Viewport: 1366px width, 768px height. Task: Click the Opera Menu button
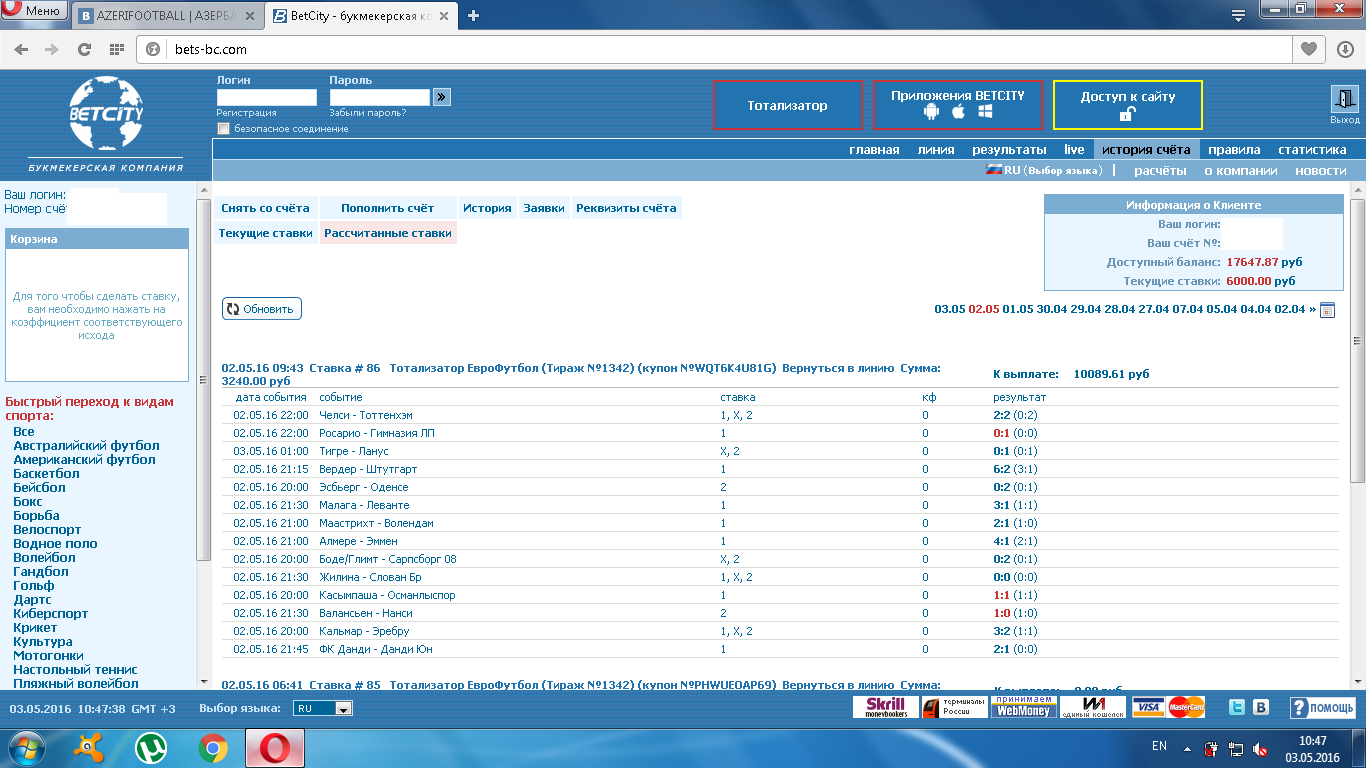coord(36,12)
